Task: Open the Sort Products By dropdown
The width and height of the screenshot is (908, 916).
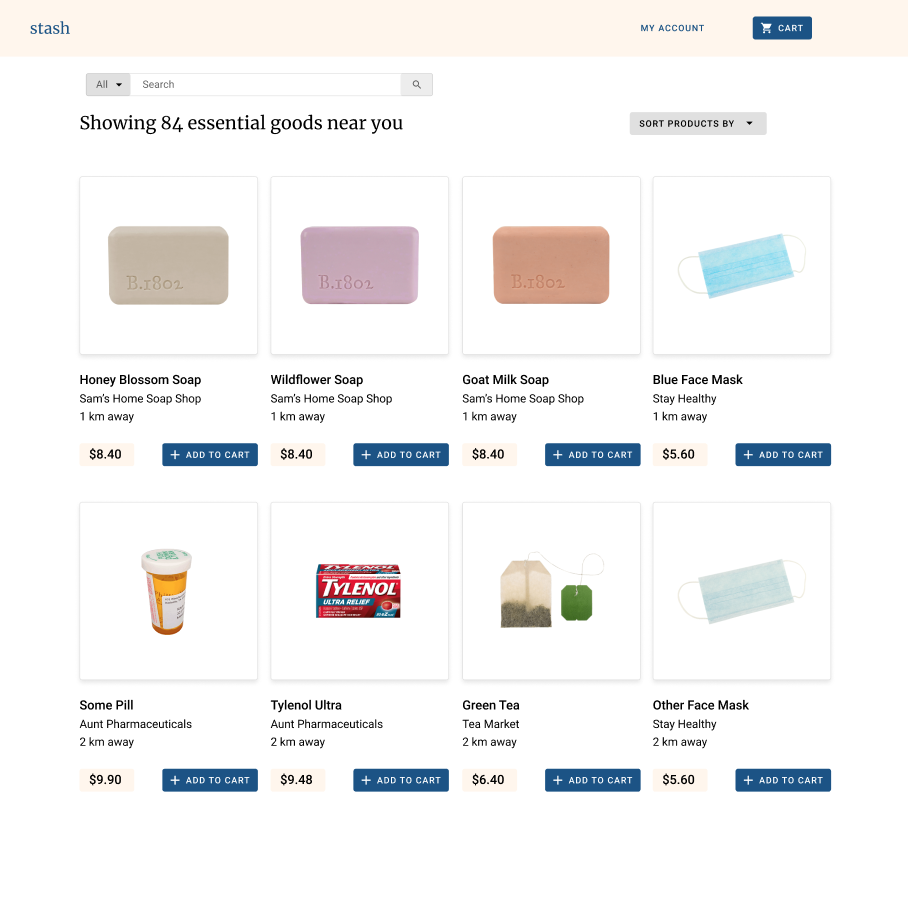Action: 698,123
